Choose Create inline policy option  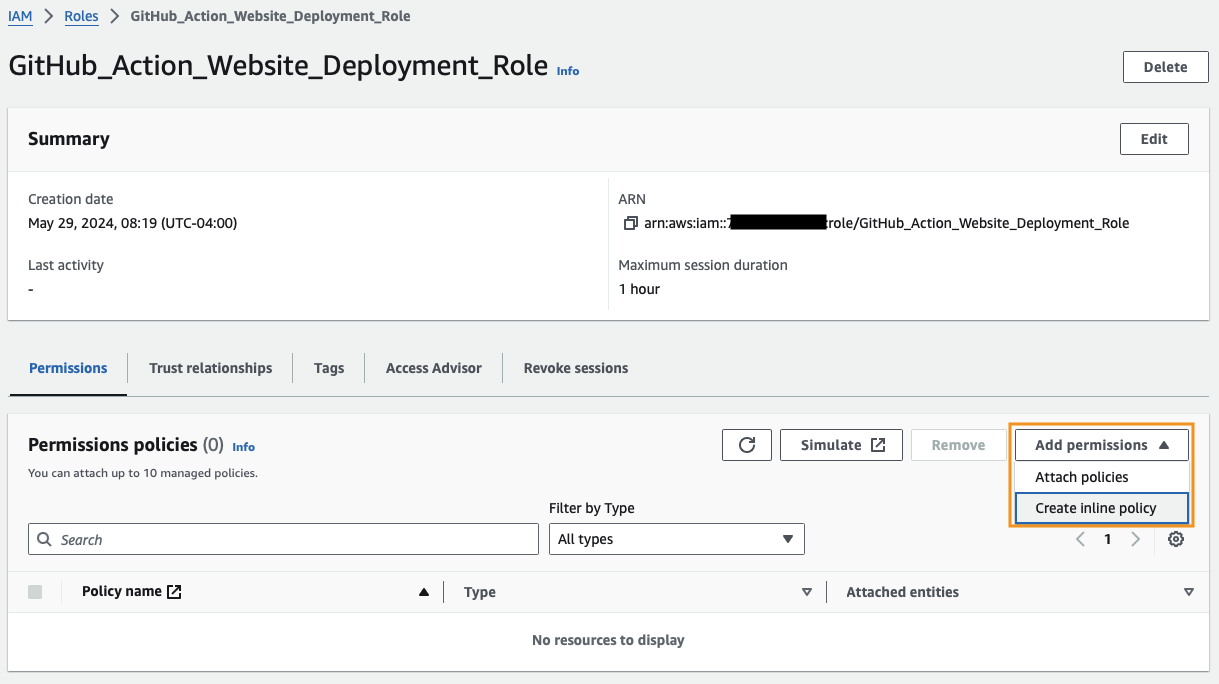tap(1102, 508)
